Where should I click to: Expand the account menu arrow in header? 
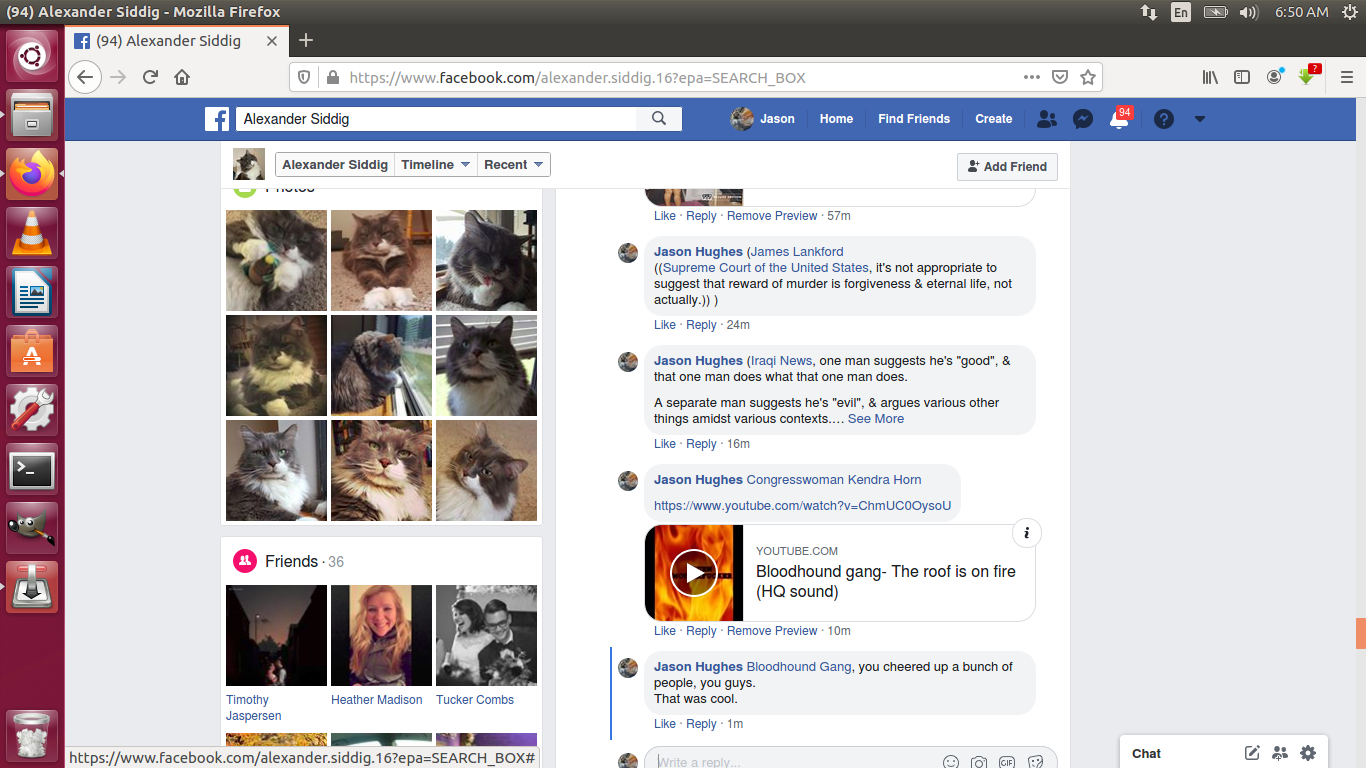(x=1200, y=119)
